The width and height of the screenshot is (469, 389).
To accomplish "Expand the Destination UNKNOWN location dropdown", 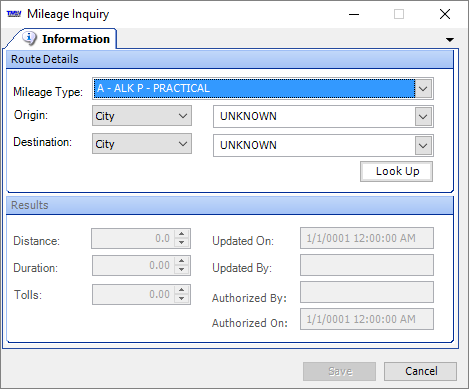I will point(423,146).
